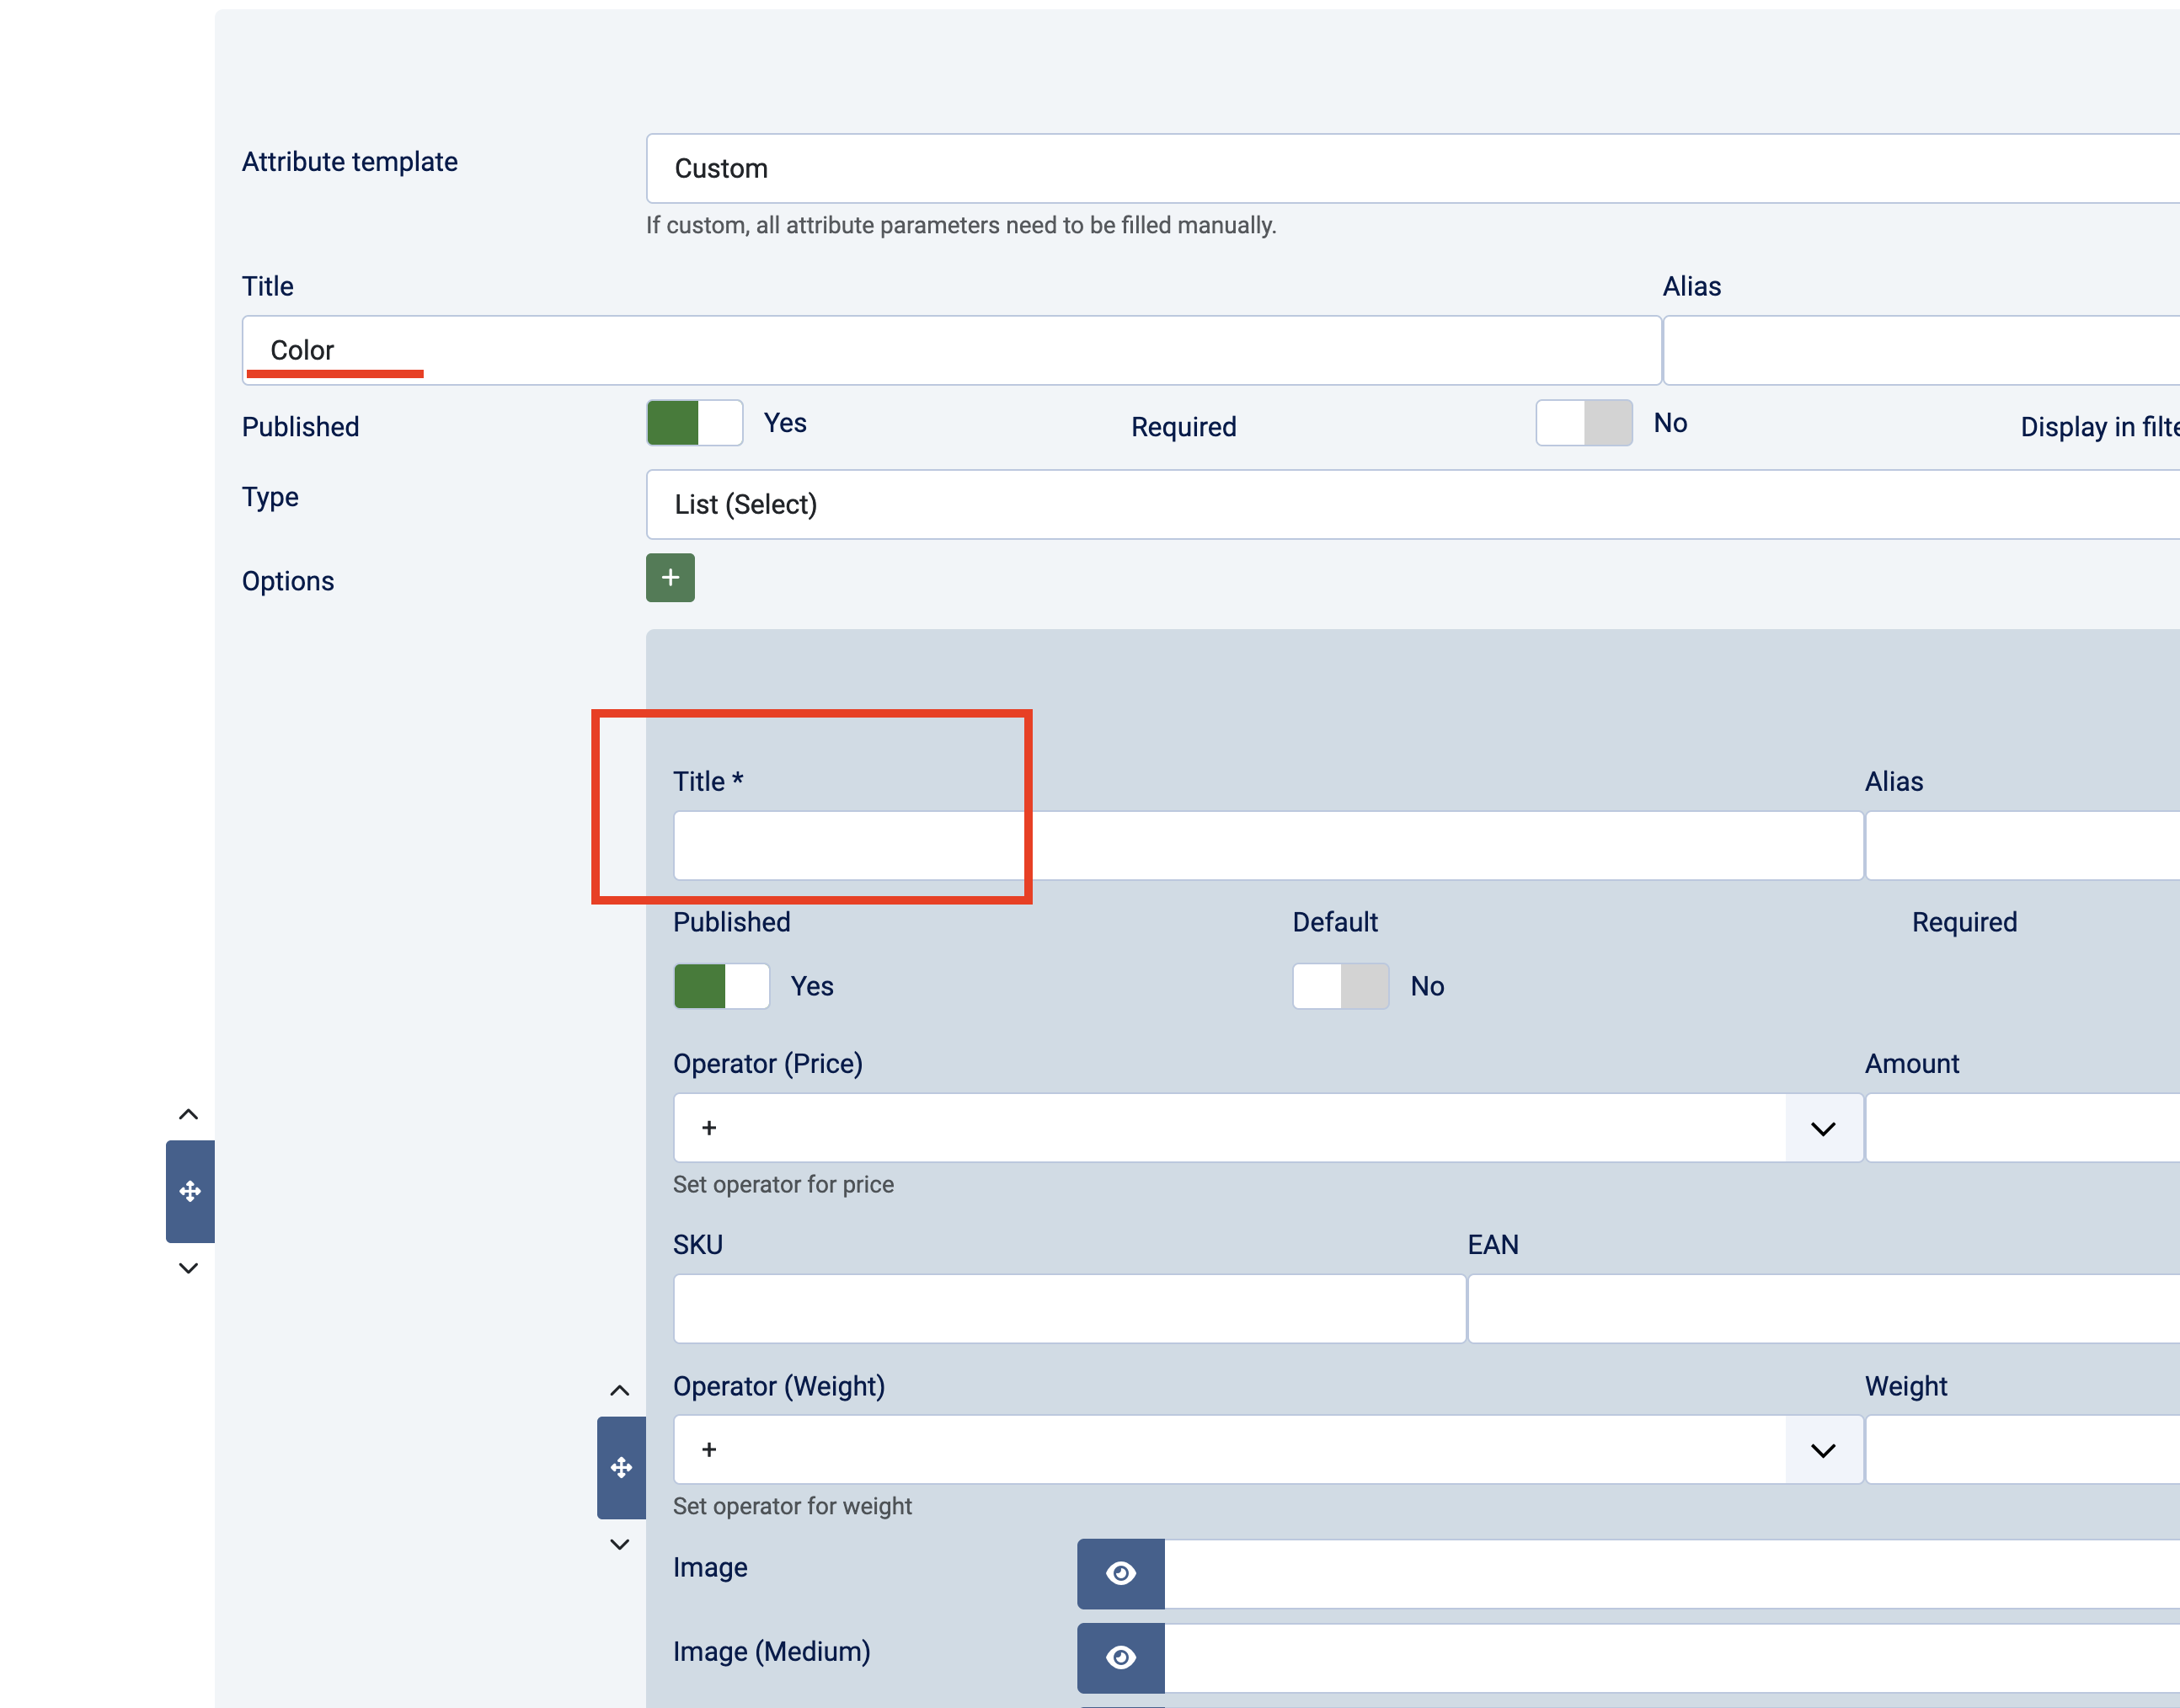Click the option Title required input field
The image size is (2180, 1708).
1266,846
